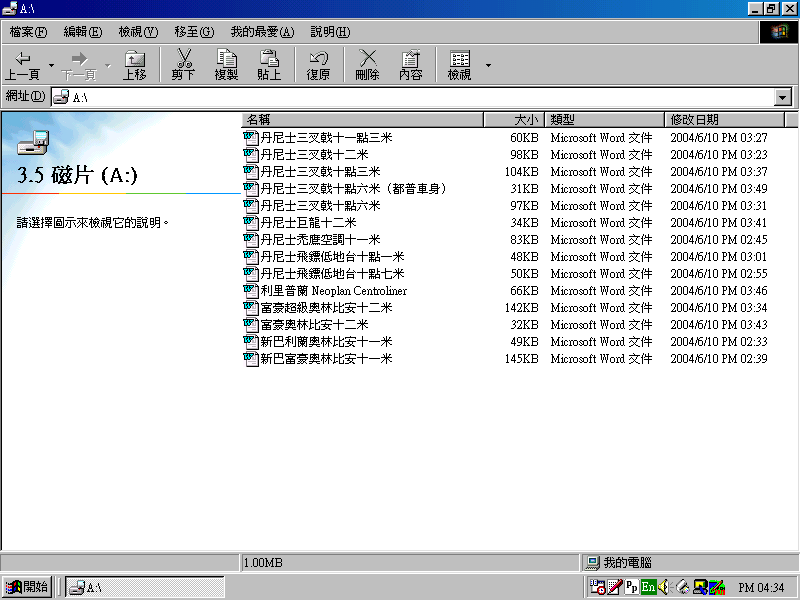Click the pen and notepad tray icon
Viewport: 800px width, 600px height.
pyautogui.click(x=614, y=587)
